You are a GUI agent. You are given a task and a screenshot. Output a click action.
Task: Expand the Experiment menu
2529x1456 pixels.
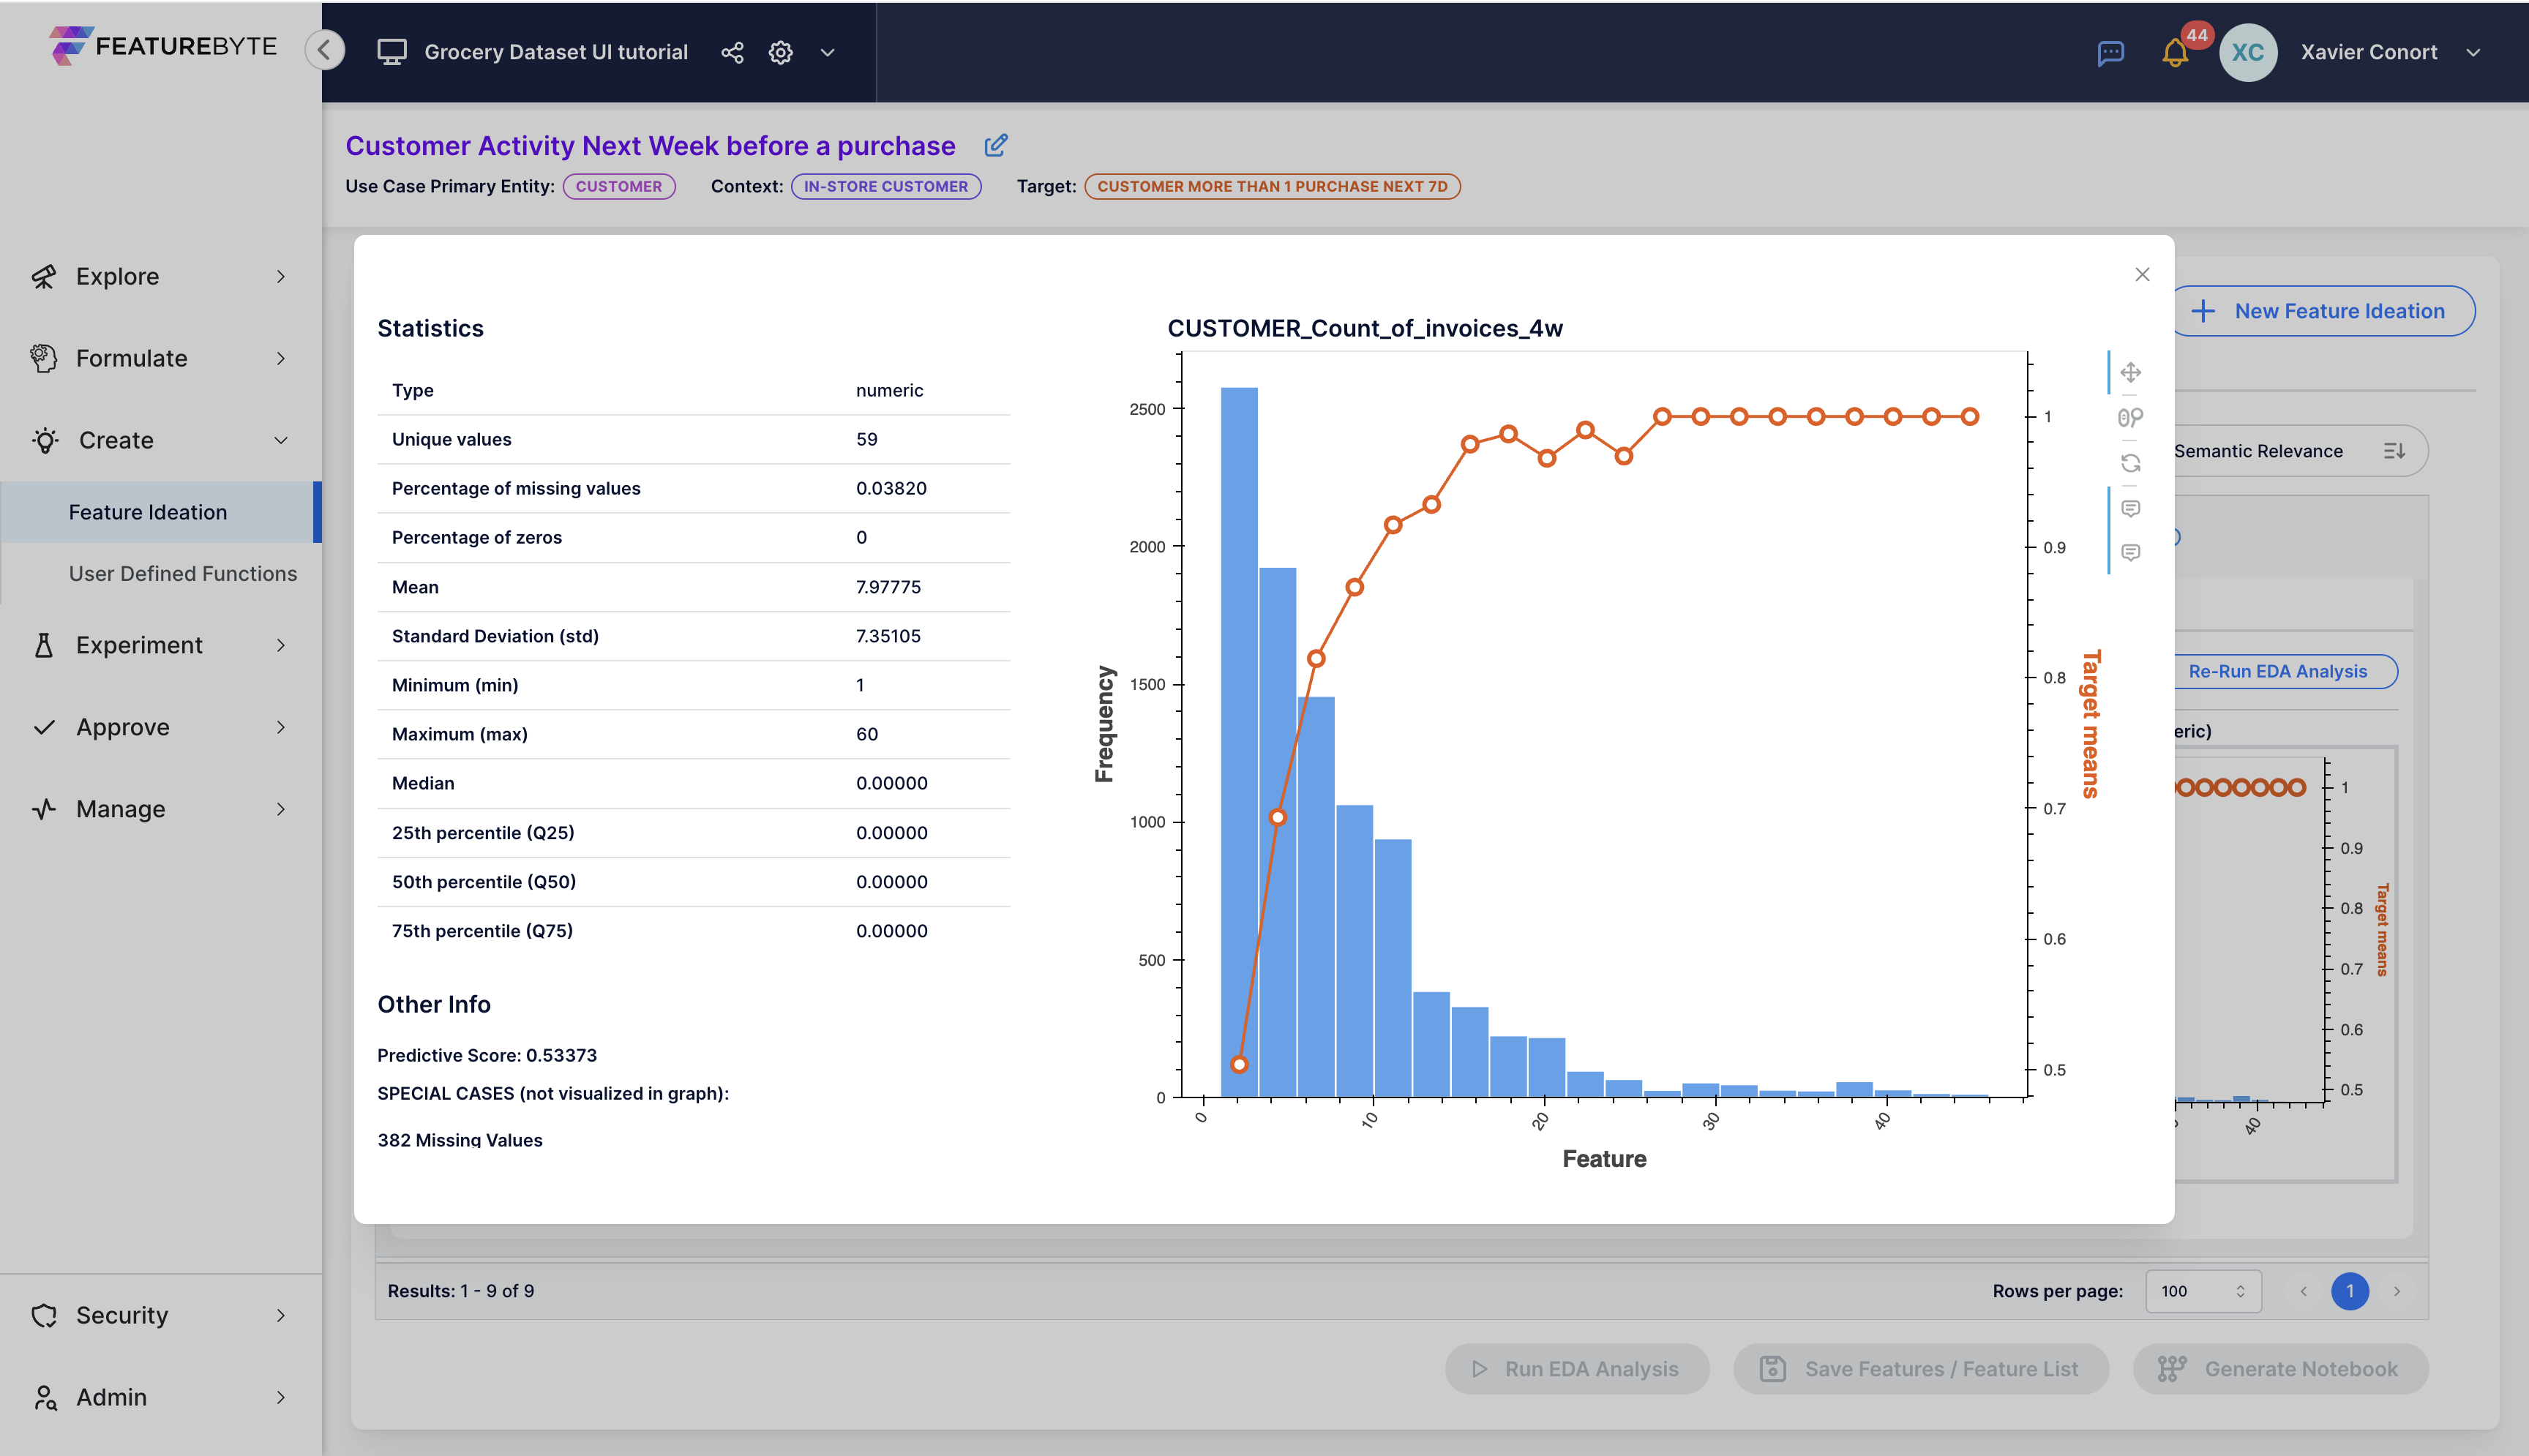[161, 646]
